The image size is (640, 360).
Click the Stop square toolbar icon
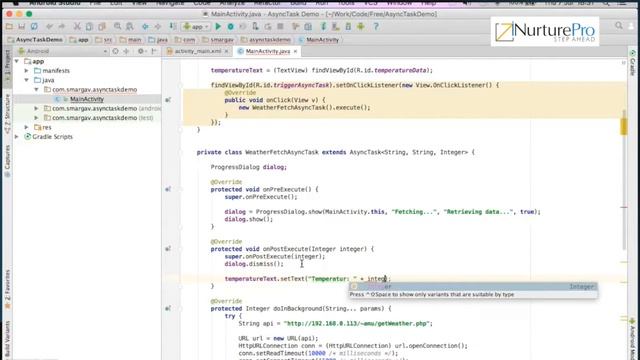(280, 27)
